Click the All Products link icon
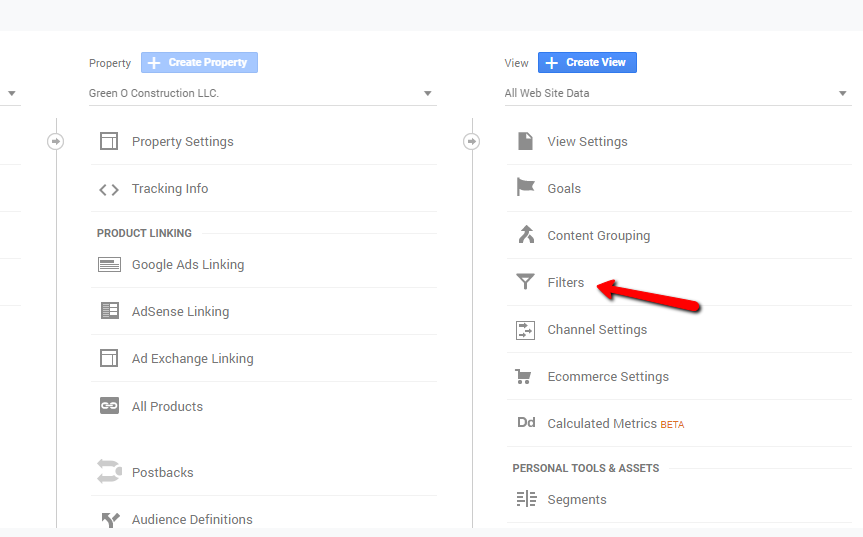This screenshot has width=863, height=537. (109, 406)
